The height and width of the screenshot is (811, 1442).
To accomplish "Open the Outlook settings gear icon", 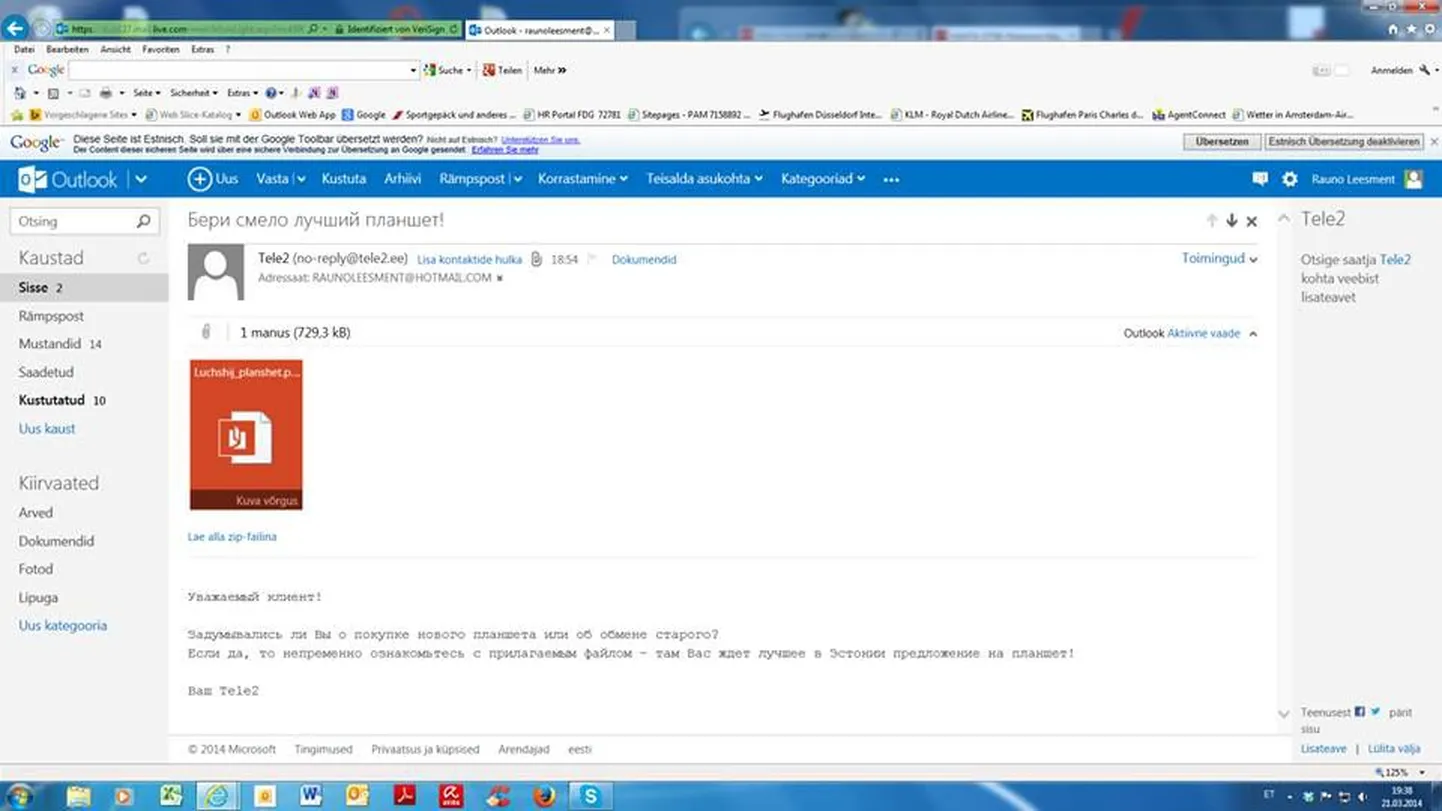I will tap(1290, 179).
